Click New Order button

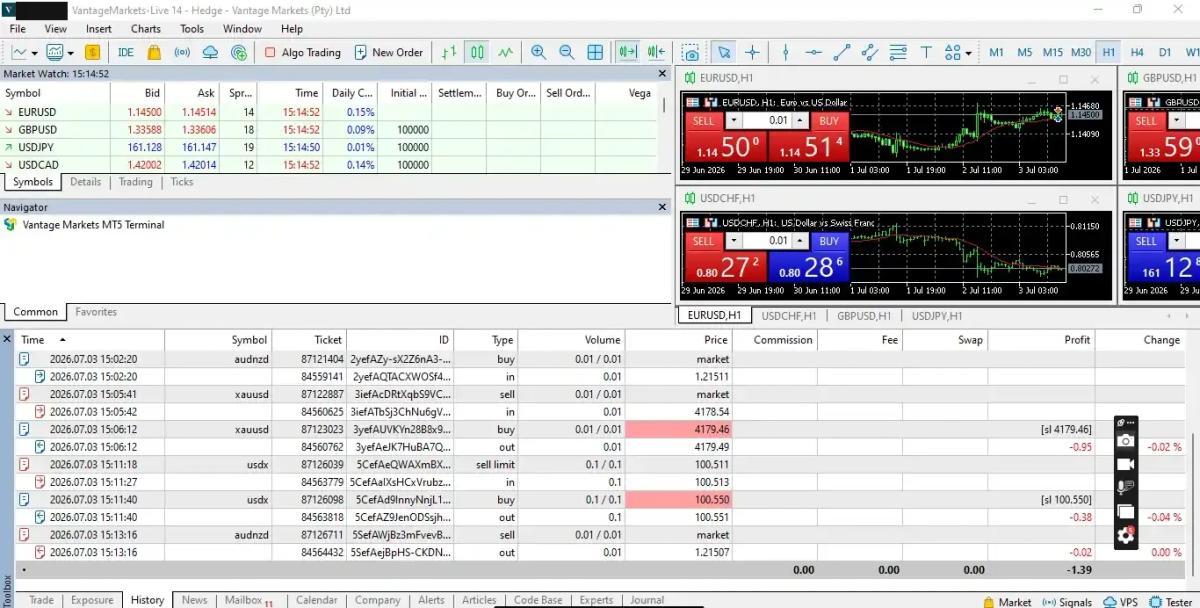[x=388, y=52]
